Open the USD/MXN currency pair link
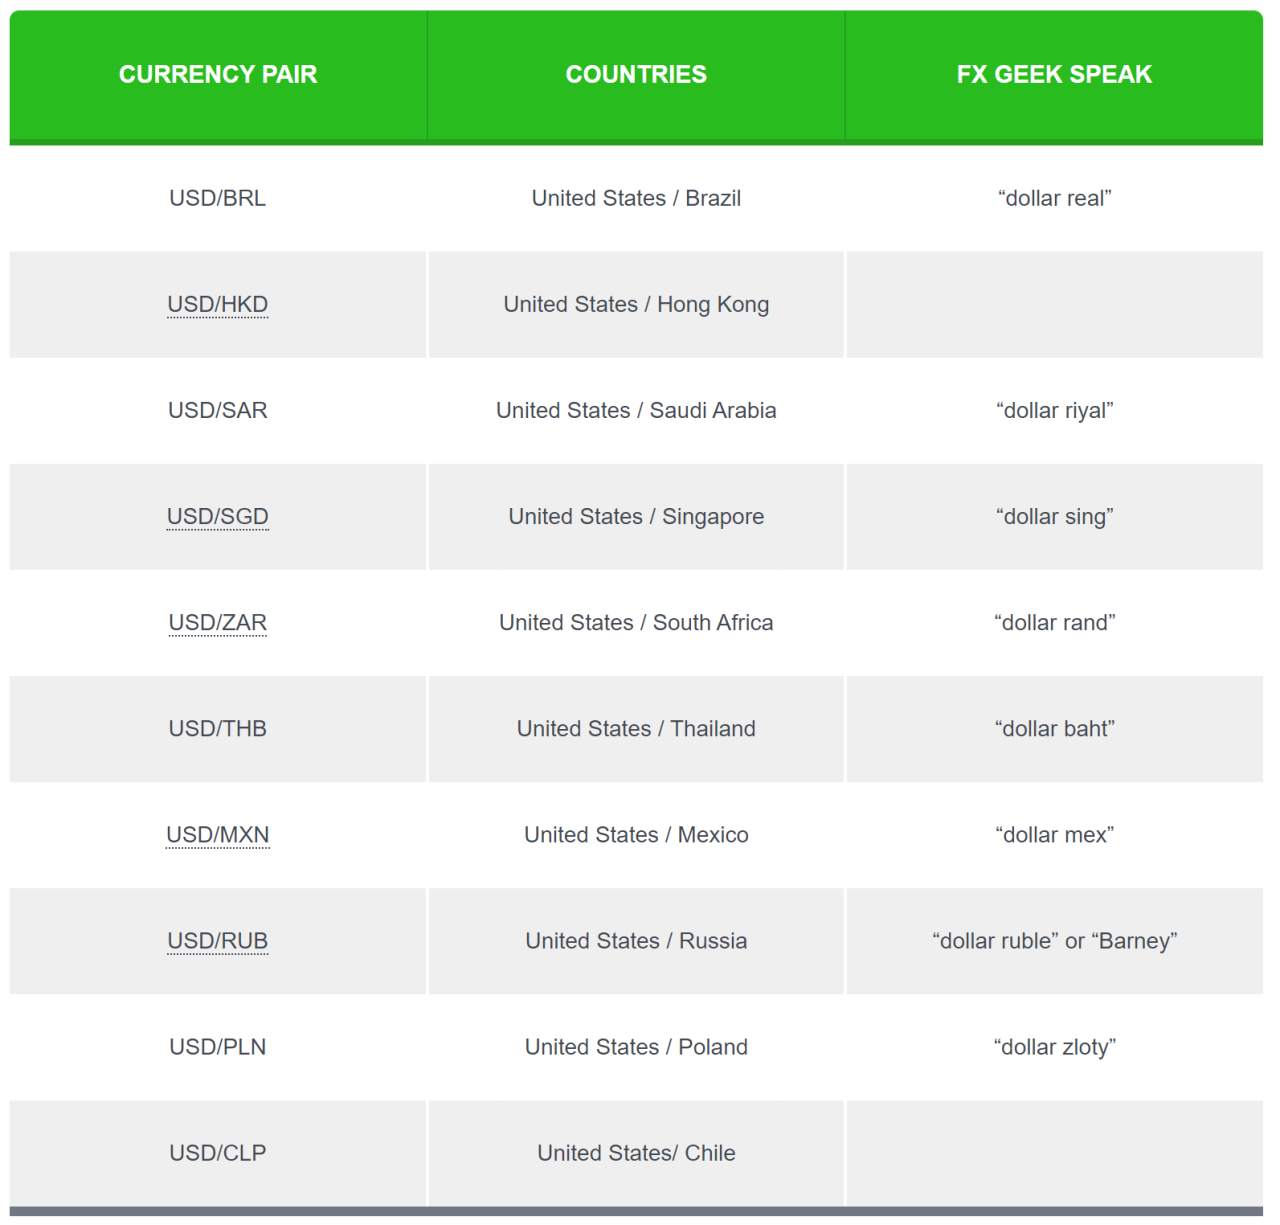Screen dimensions: 1280x1225 [x=217, y=834]
